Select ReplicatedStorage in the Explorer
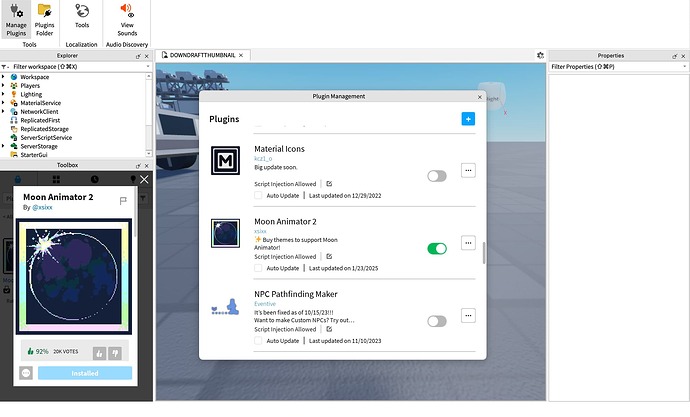 click(44, 129)
